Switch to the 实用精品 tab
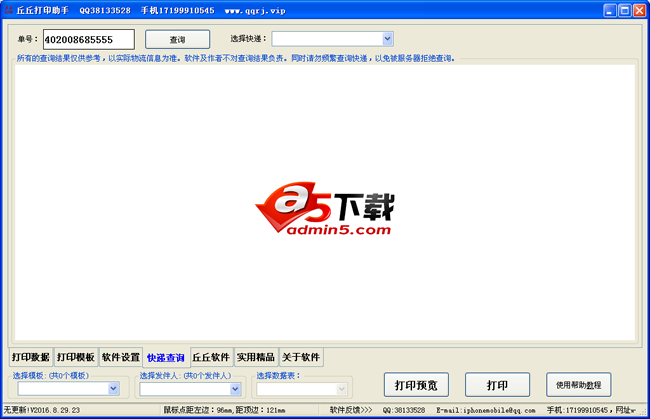Viewport: 650px width, 419px height. tap(256, 357)
